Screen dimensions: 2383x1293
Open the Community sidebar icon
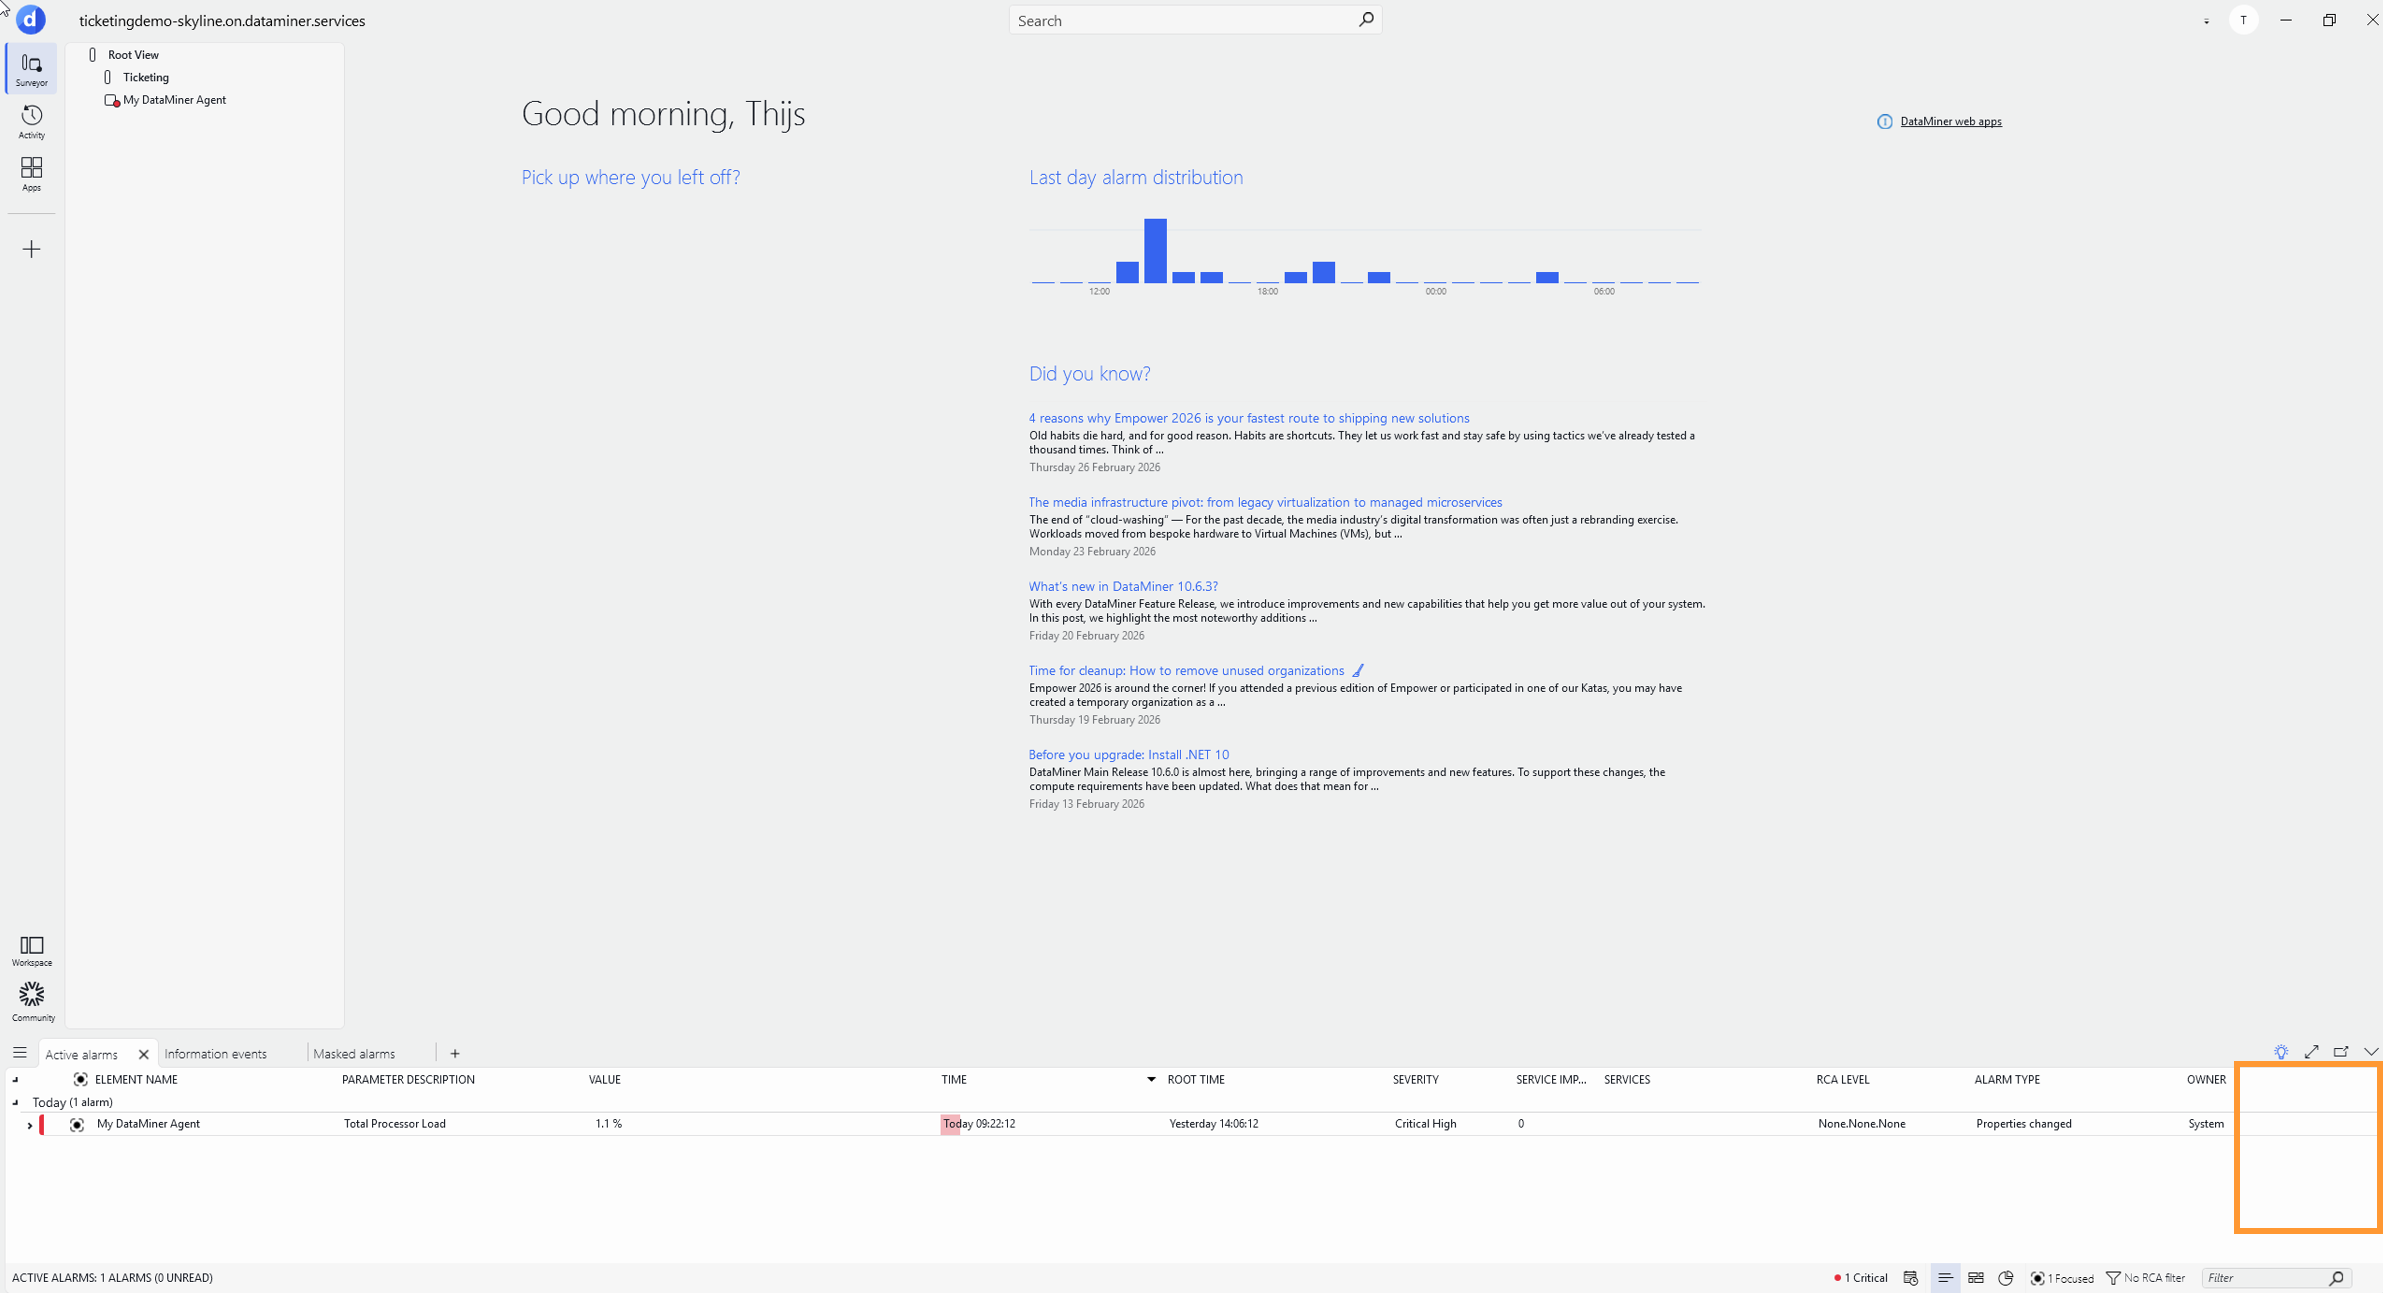coord(32,1000)
